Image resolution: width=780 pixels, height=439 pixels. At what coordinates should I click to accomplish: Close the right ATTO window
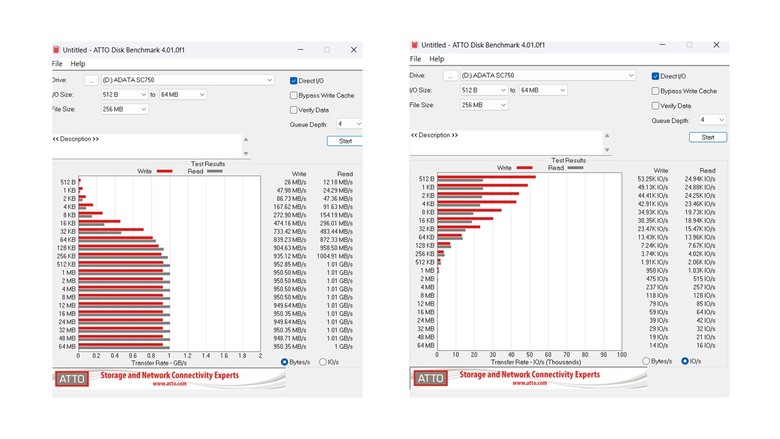click(x=716, y=45)
